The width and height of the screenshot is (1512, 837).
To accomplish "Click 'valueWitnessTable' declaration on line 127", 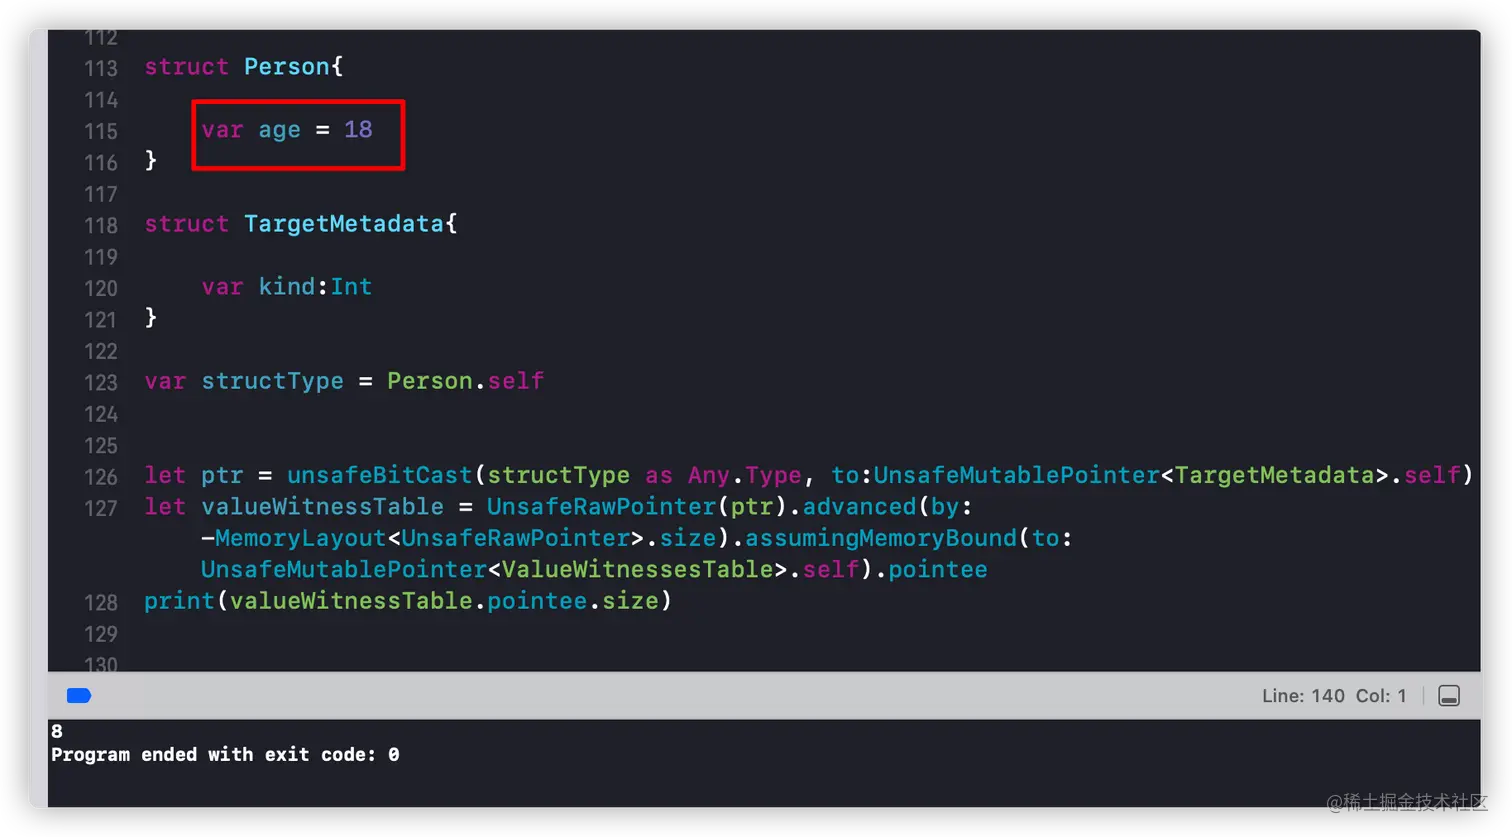I will tap(322, 507).
